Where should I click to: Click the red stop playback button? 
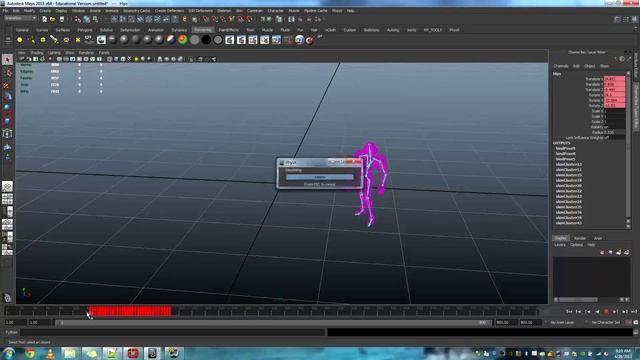[606, 312]
